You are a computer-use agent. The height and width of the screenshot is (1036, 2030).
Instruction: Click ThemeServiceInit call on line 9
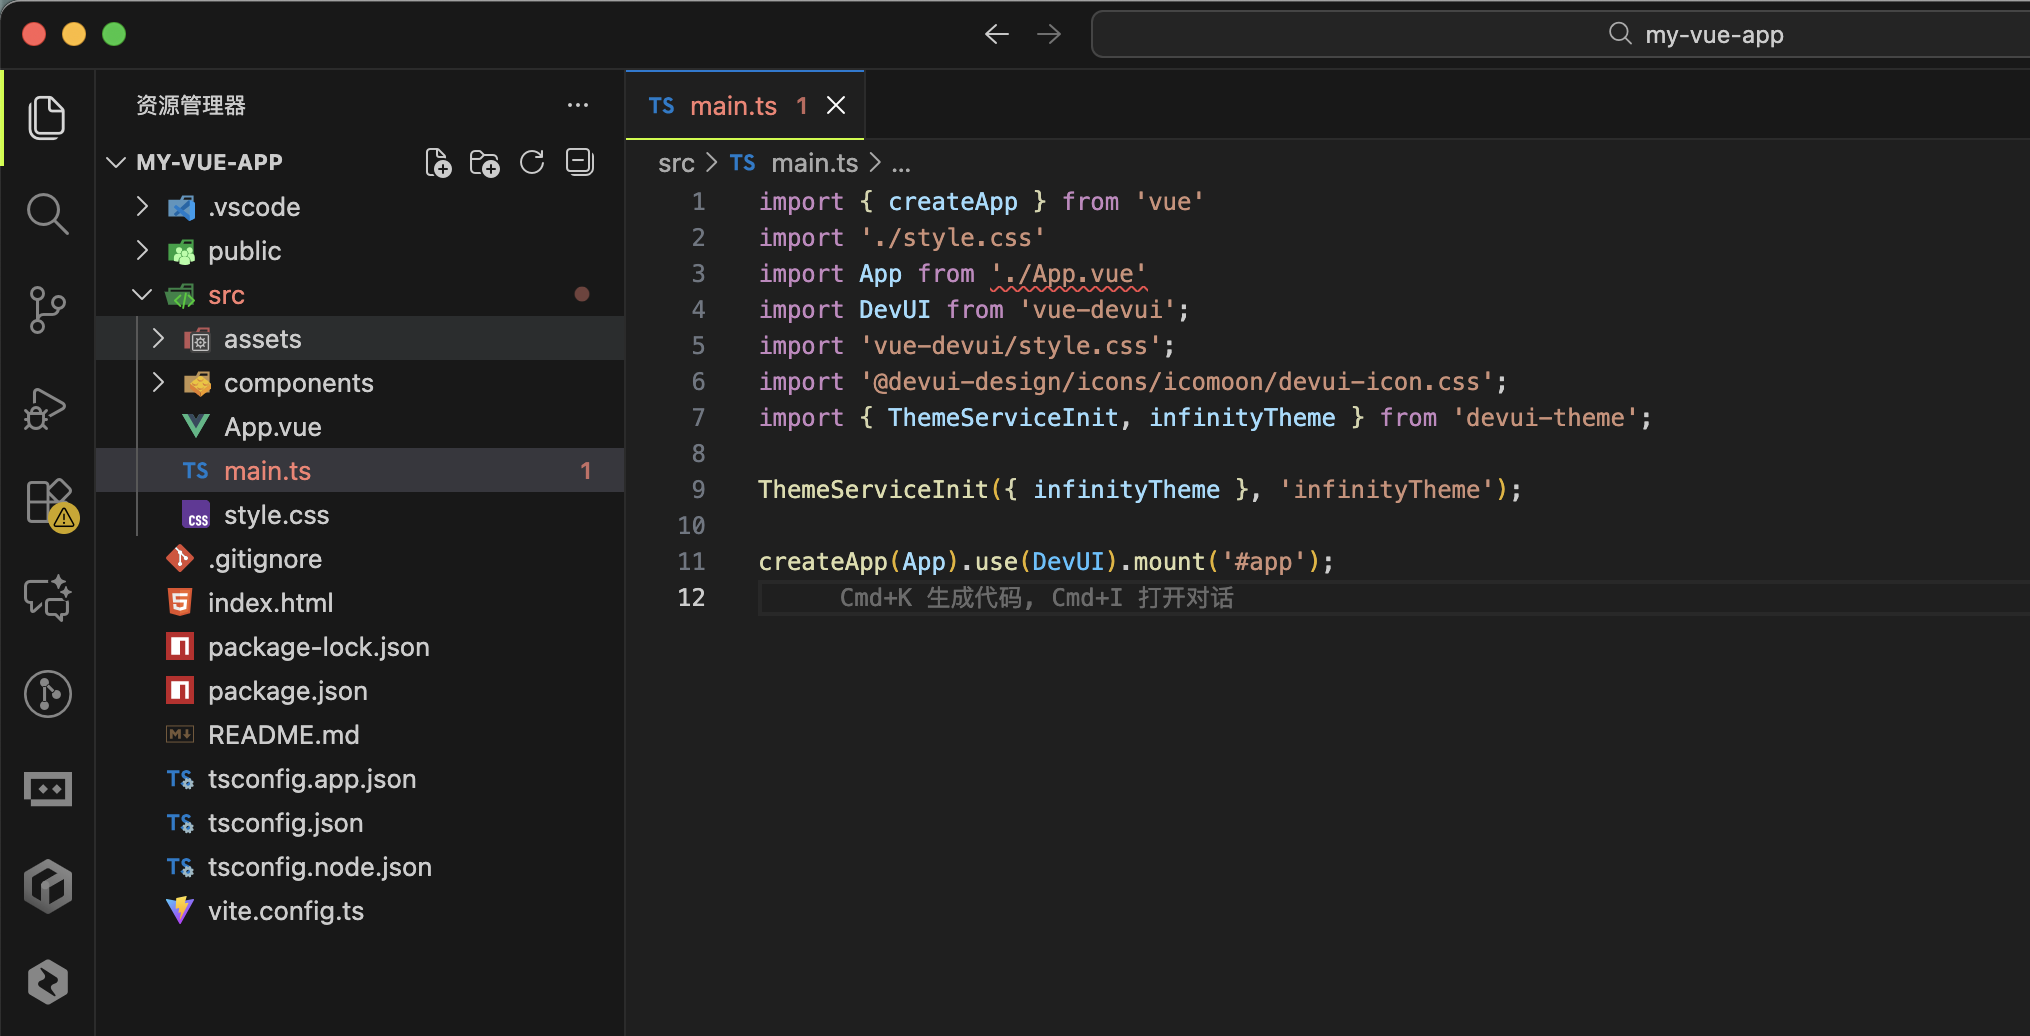click(x=873, y=489)
